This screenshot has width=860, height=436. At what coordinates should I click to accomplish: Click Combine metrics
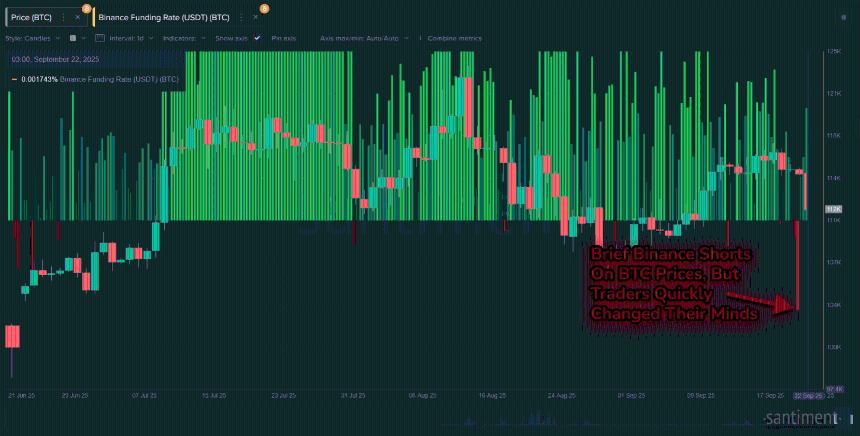pyautogui.click(x=455, y=38)
